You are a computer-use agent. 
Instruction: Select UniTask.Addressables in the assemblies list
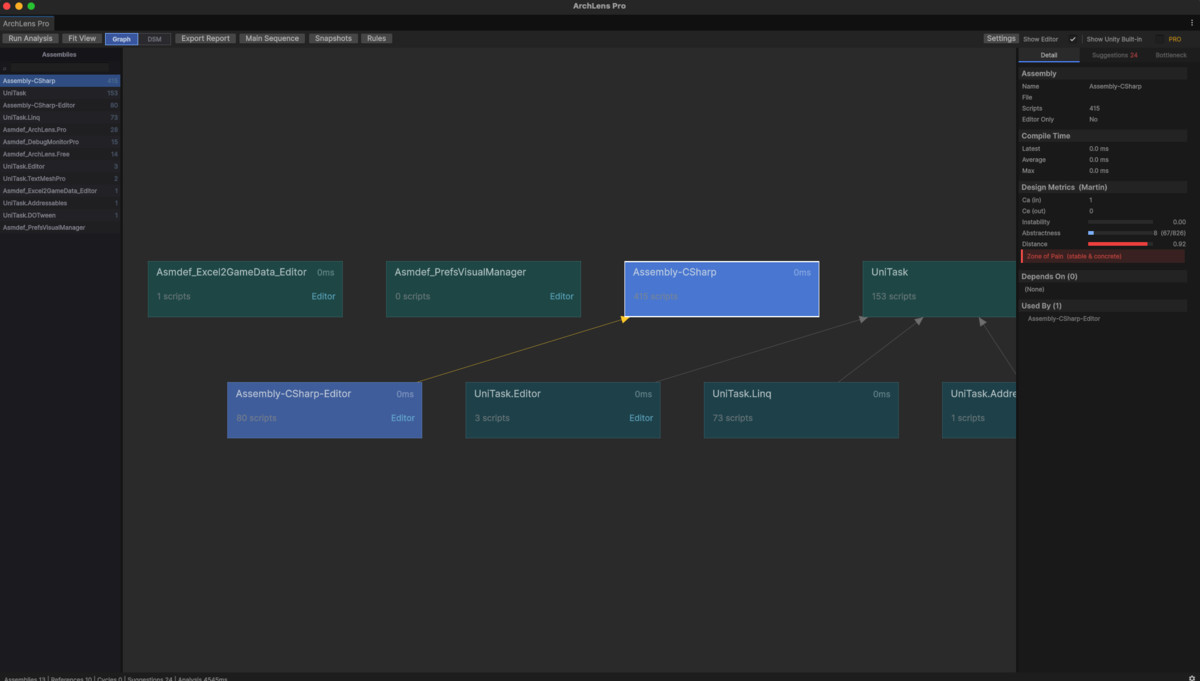60,203
